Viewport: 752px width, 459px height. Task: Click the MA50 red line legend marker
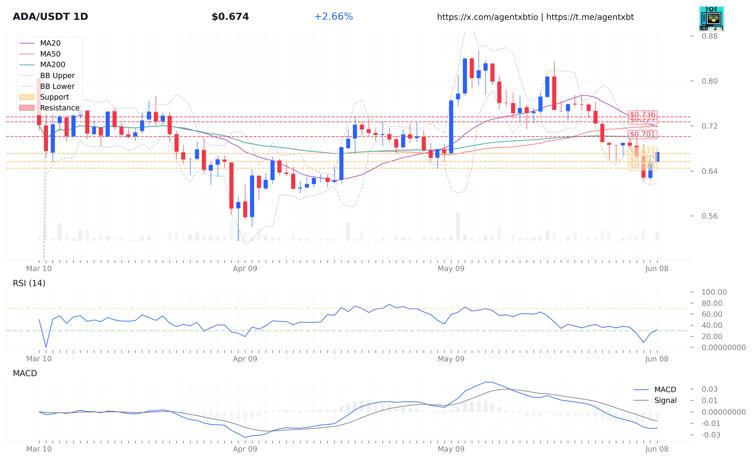click(x=26, y=54)
